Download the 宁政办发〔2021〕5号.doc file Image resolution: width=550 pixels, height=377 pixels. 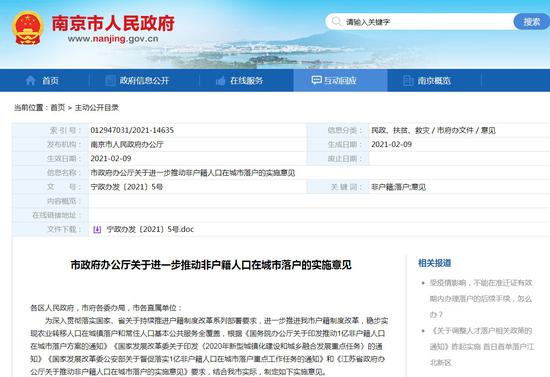click(x=150, y=229)
